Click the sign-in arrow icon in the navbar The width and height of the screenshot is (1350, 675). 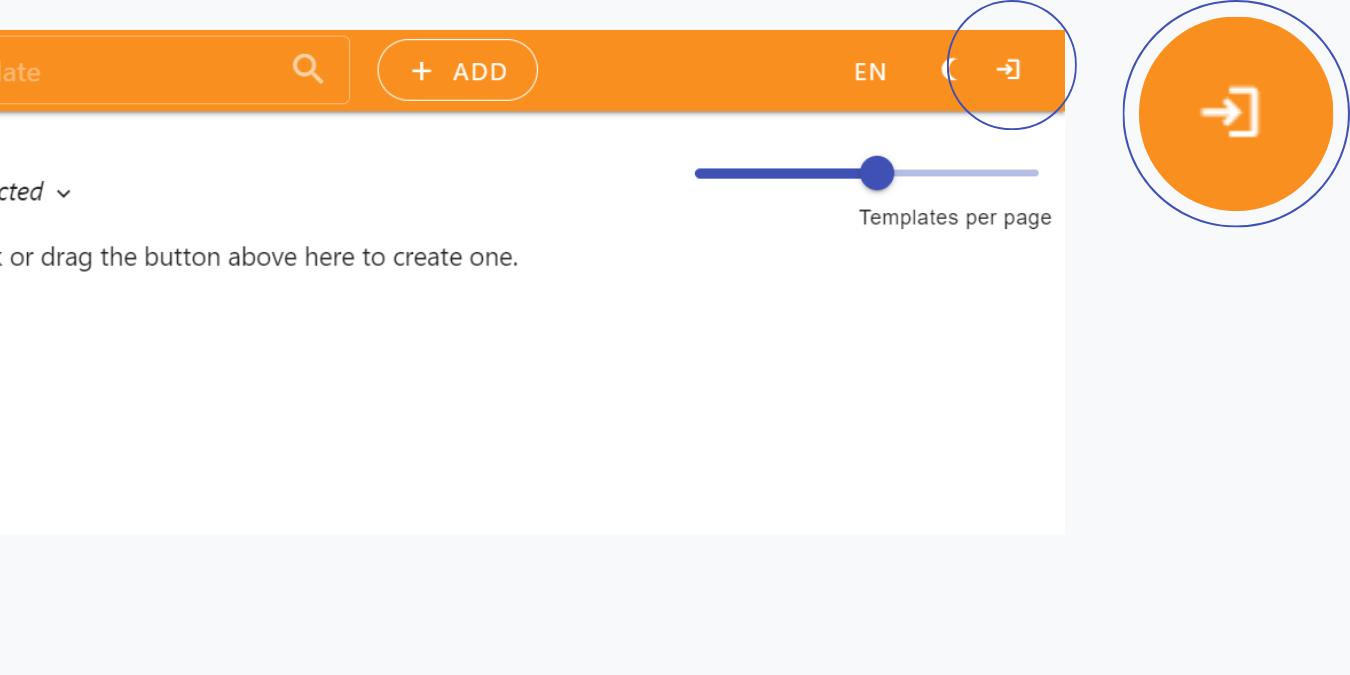point(1007,70)
